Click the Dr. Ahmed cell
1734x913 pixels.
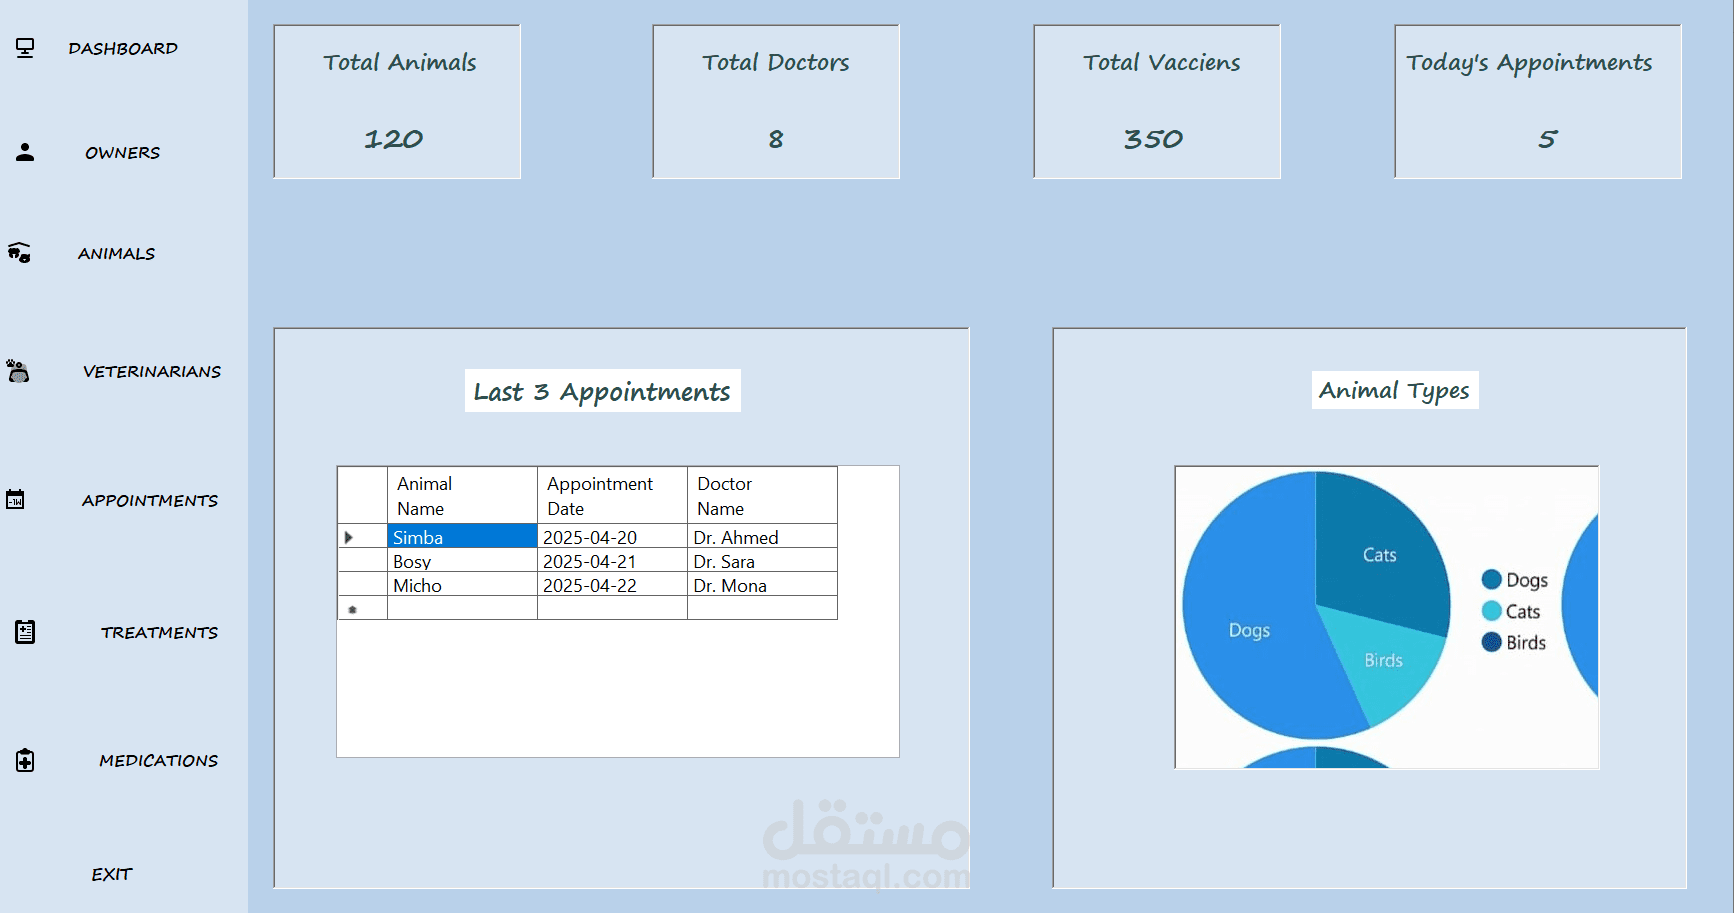click(x=762, y=537)
